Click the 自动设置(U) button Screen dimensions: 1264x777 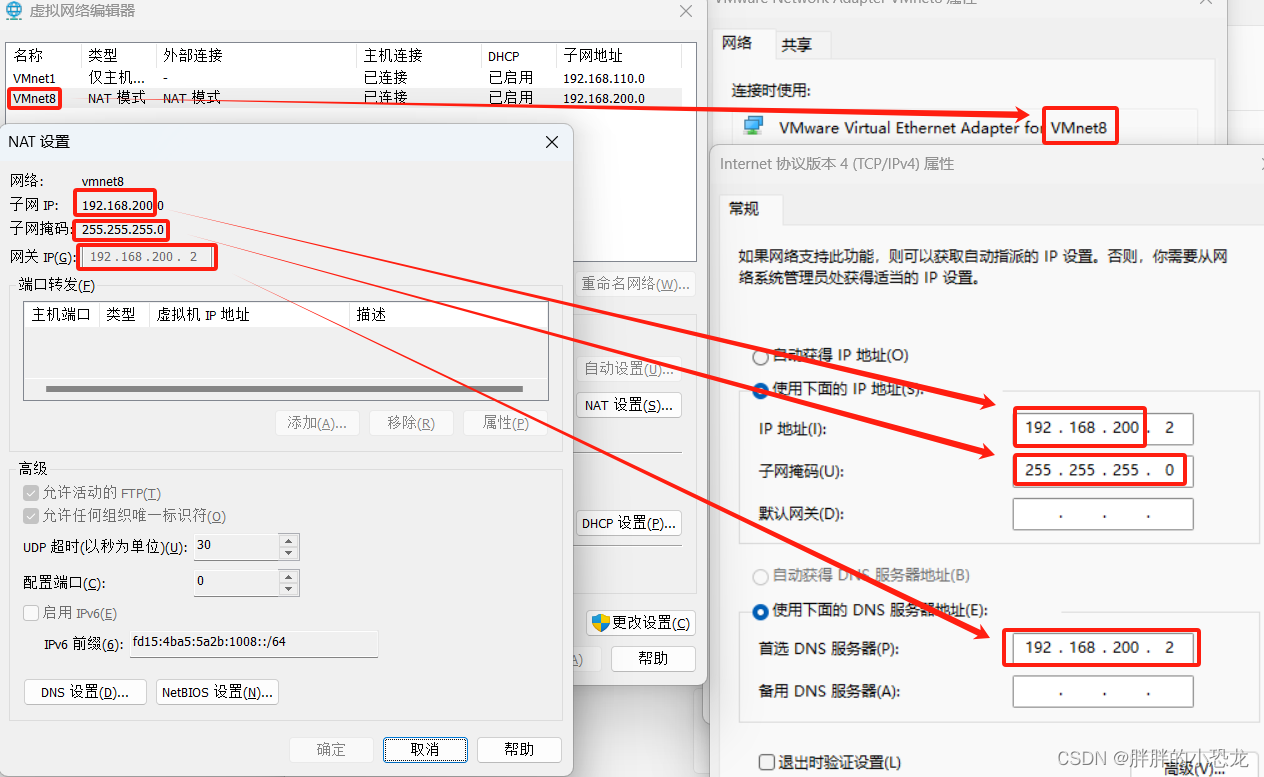click(x=629, y=369)
